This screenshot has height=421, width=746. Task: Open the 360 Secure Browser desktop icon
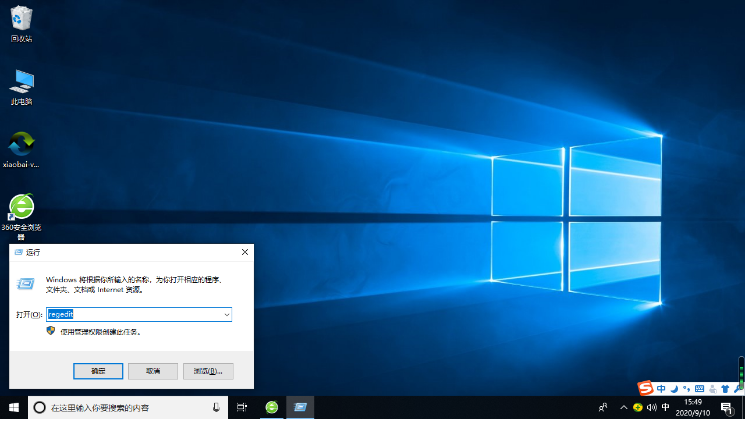coord(21,208)
